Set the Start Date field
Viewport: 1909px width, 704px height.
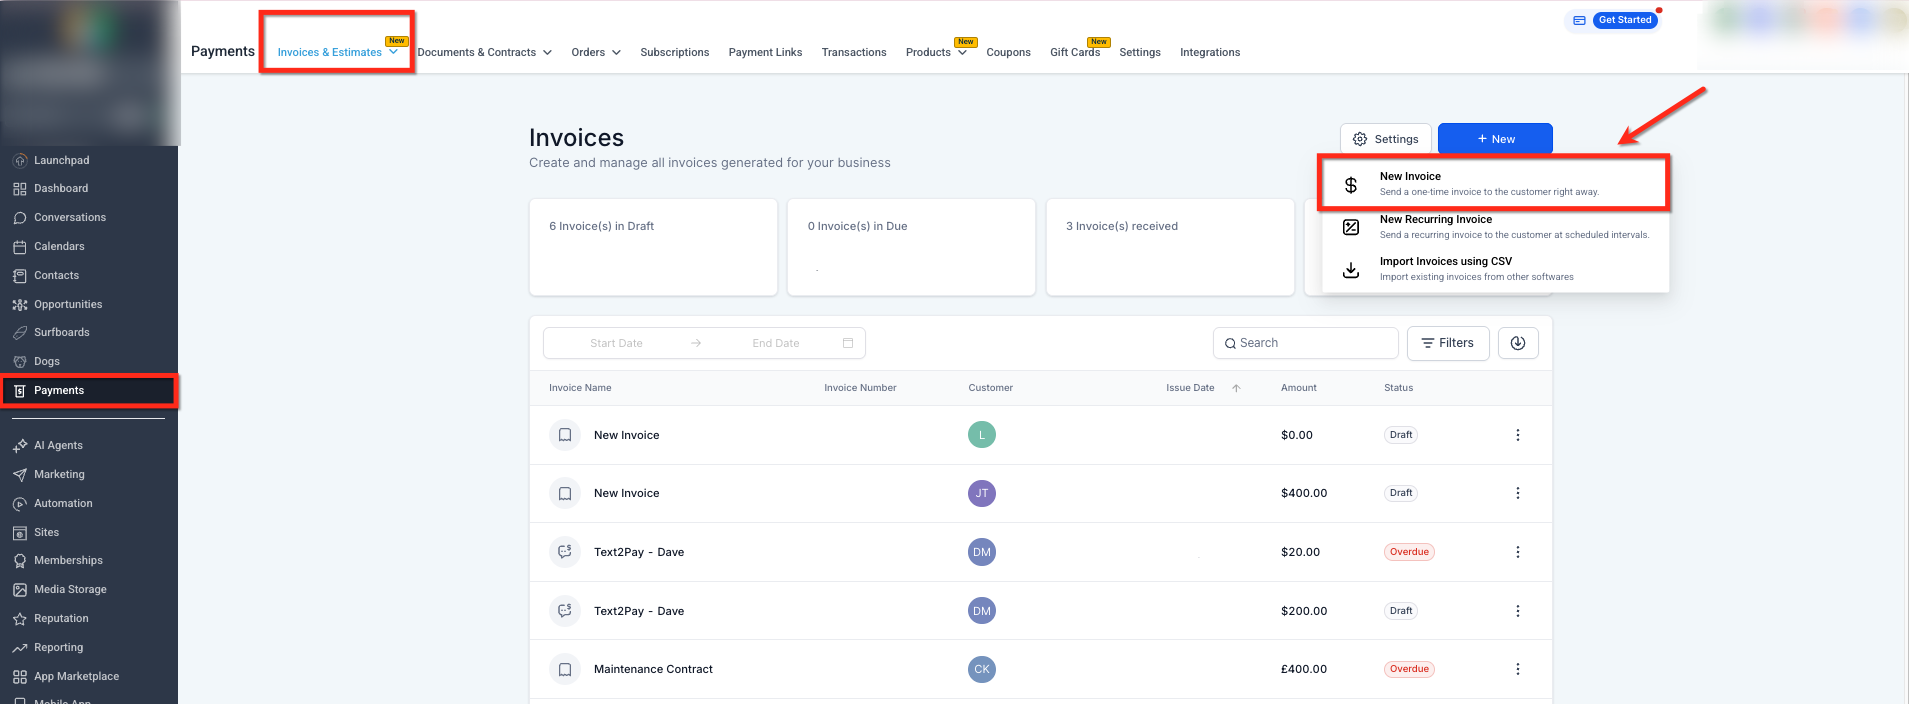click(x=616, y=343)
